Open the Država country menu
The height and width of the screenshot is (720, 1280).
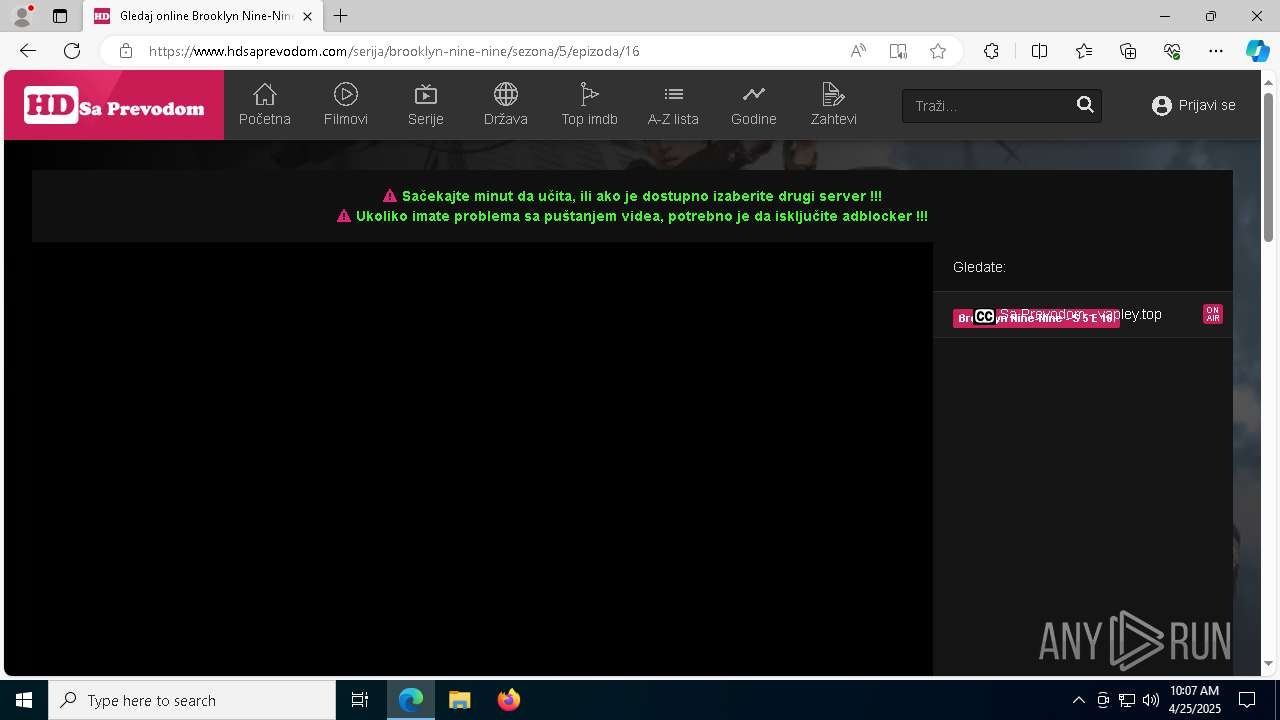(506, 105)
